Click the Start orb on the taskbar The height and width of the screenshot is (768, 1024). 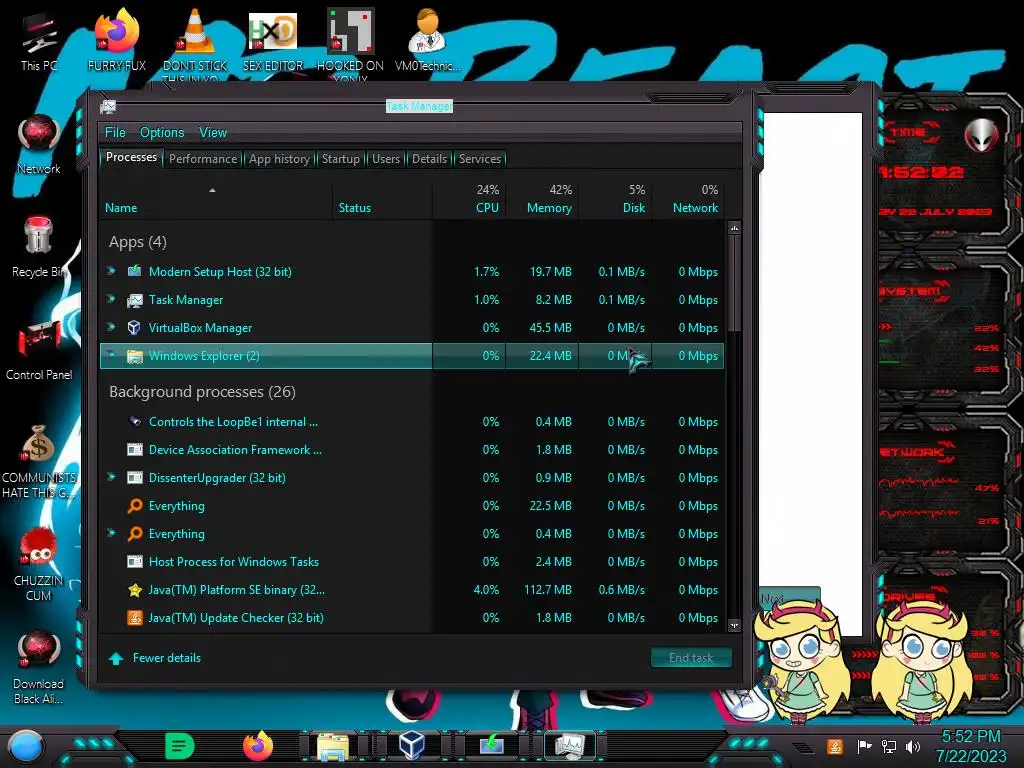pyautogui.click(x=26, y=747)
